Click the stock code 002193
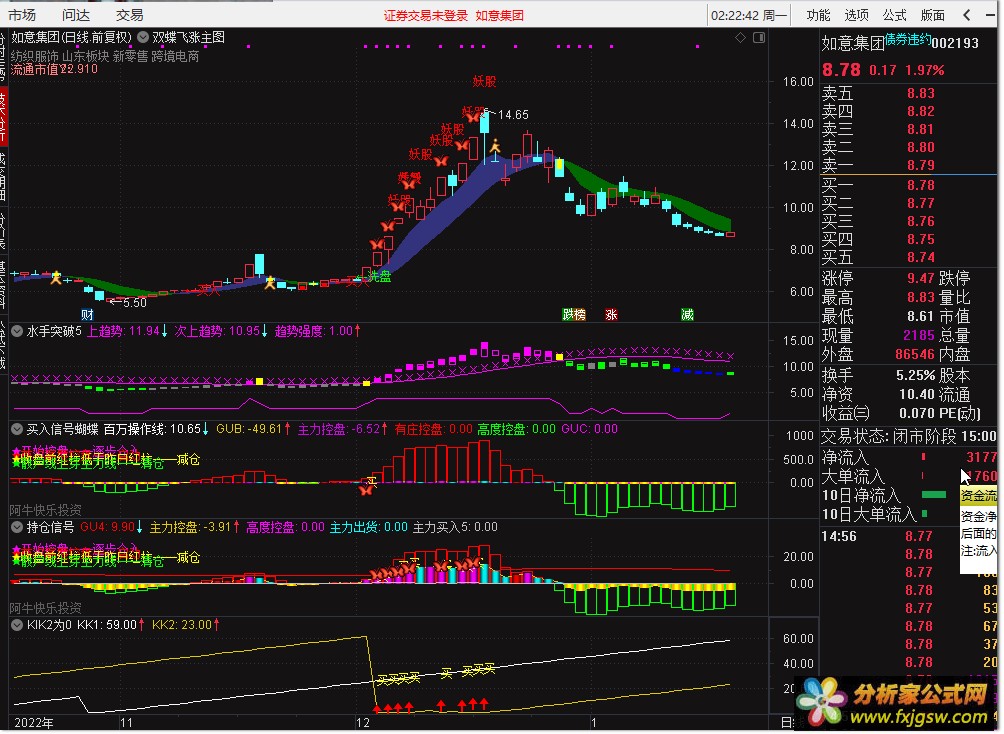Viewport: 1004px width, 734px height. tap(955, 44)
